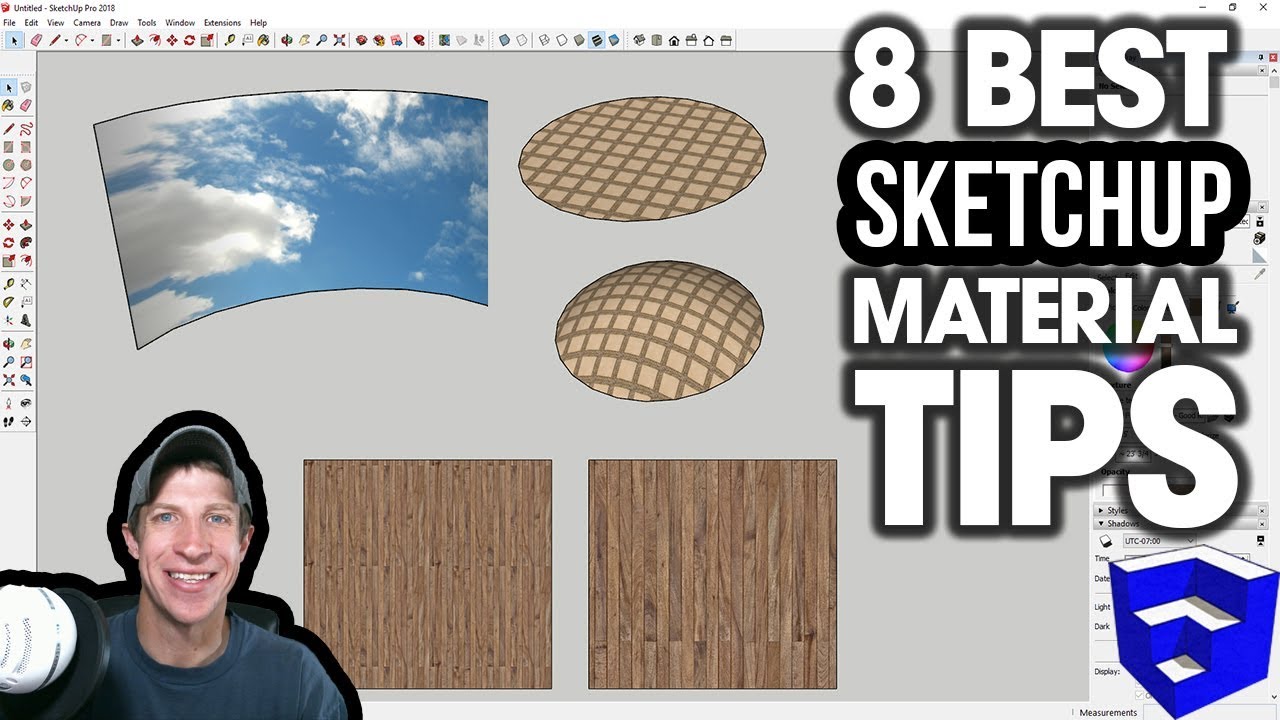Select the Axes tool
Viewport: 1280px width, 720px height.
9,321
